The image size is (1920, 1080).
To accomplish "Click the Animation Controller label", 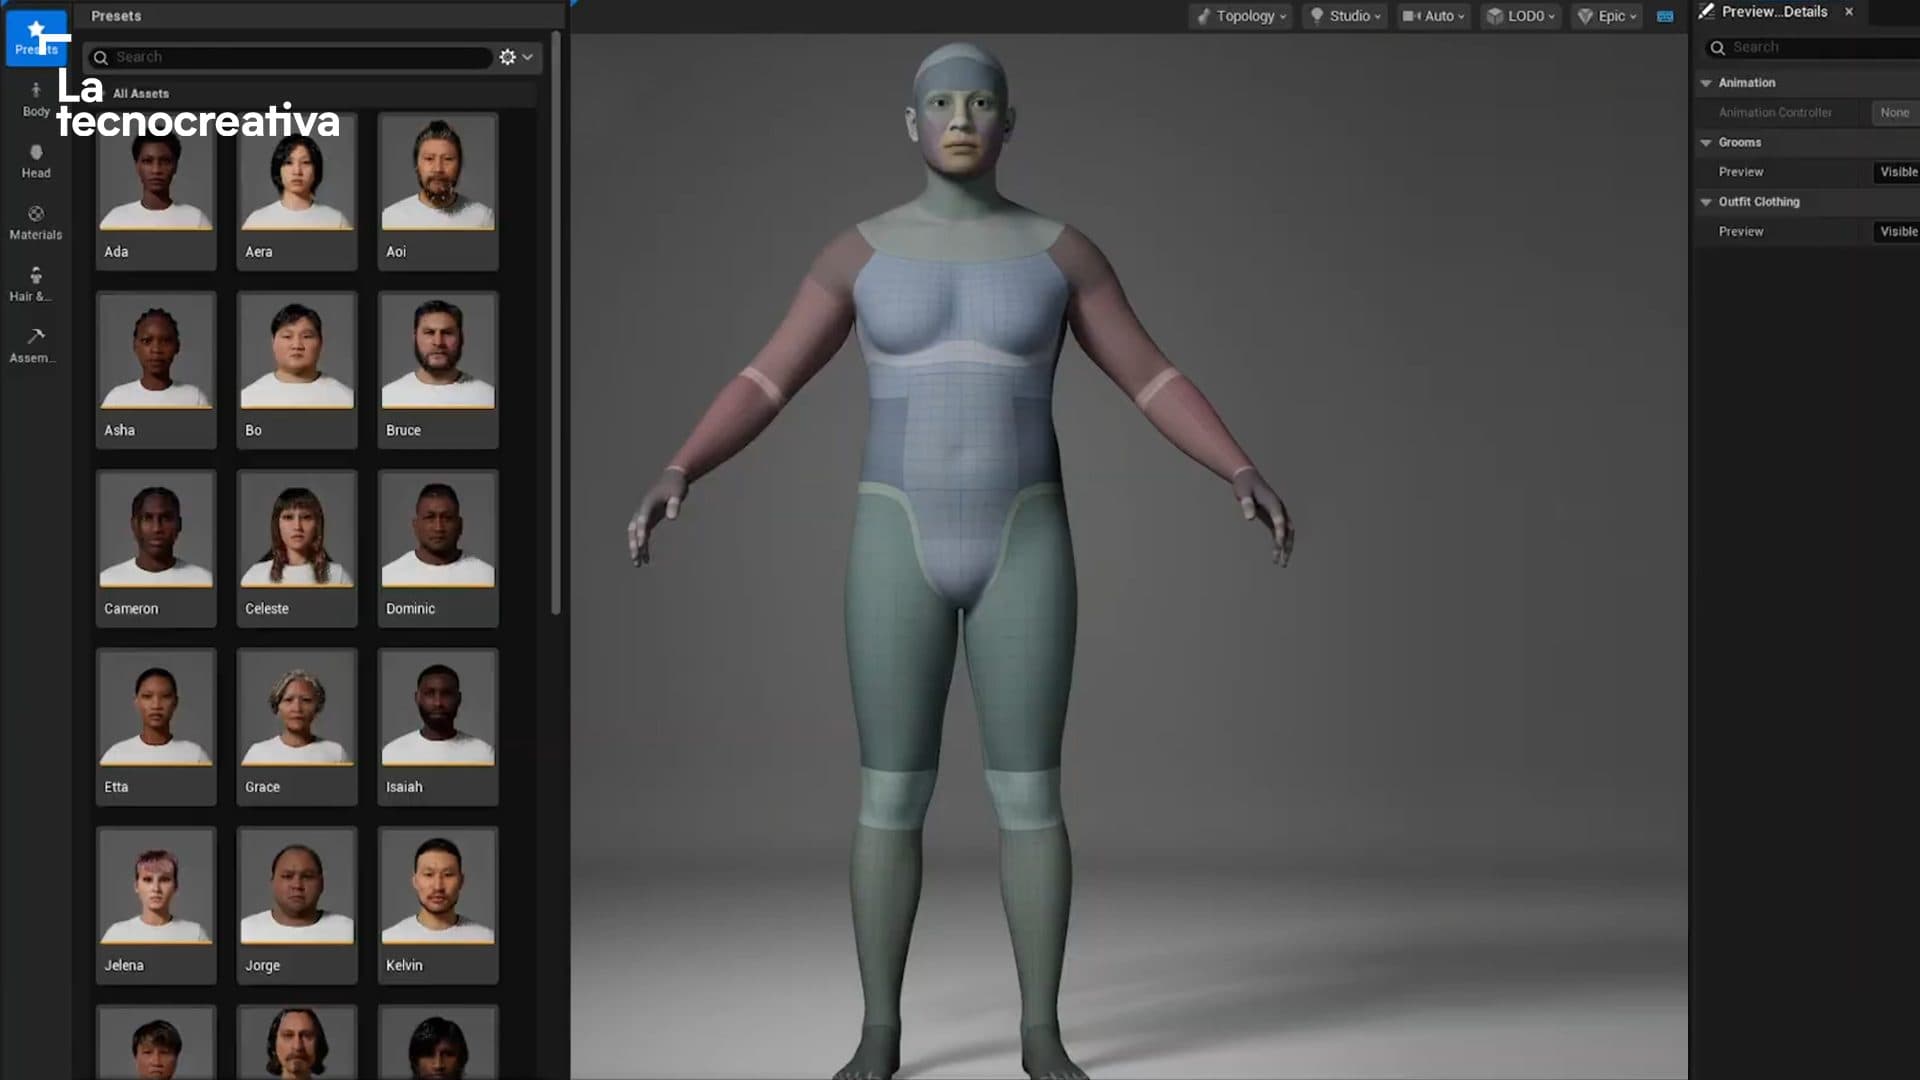I will pyautogui.click(x=1775, y=113).
